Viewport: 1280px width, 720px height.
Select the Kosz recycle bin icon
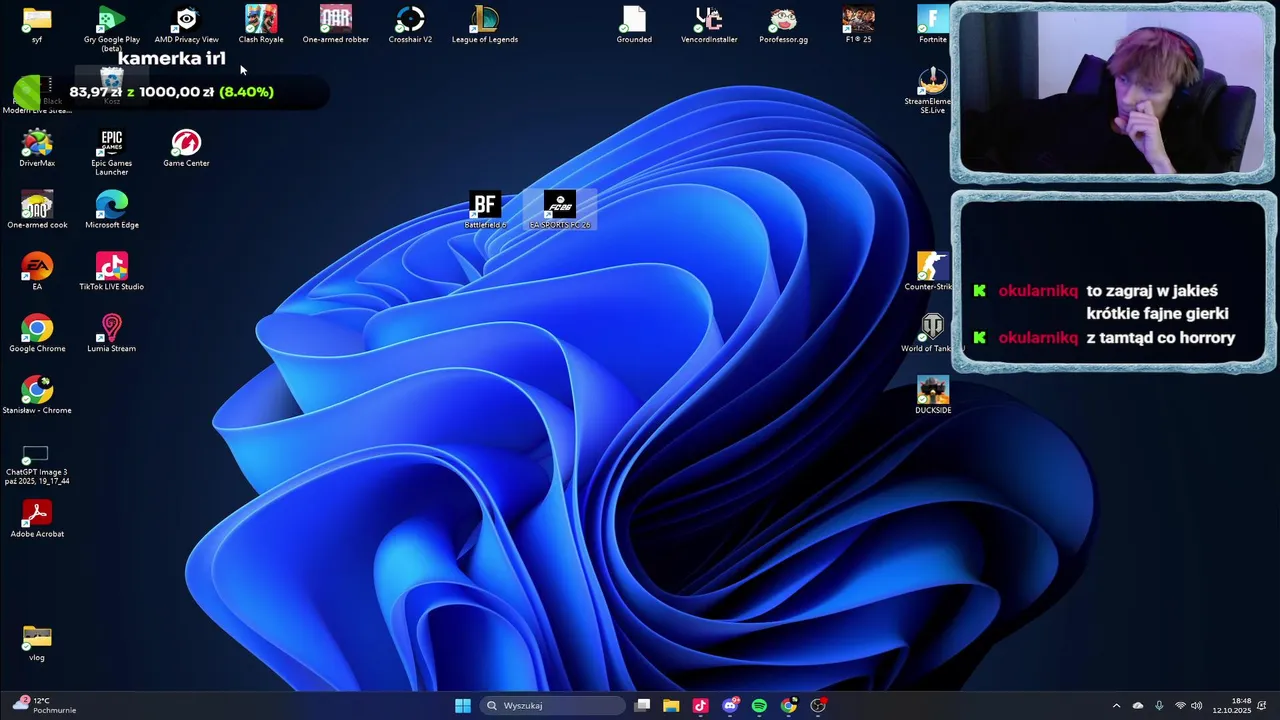[x=112, y=87]
